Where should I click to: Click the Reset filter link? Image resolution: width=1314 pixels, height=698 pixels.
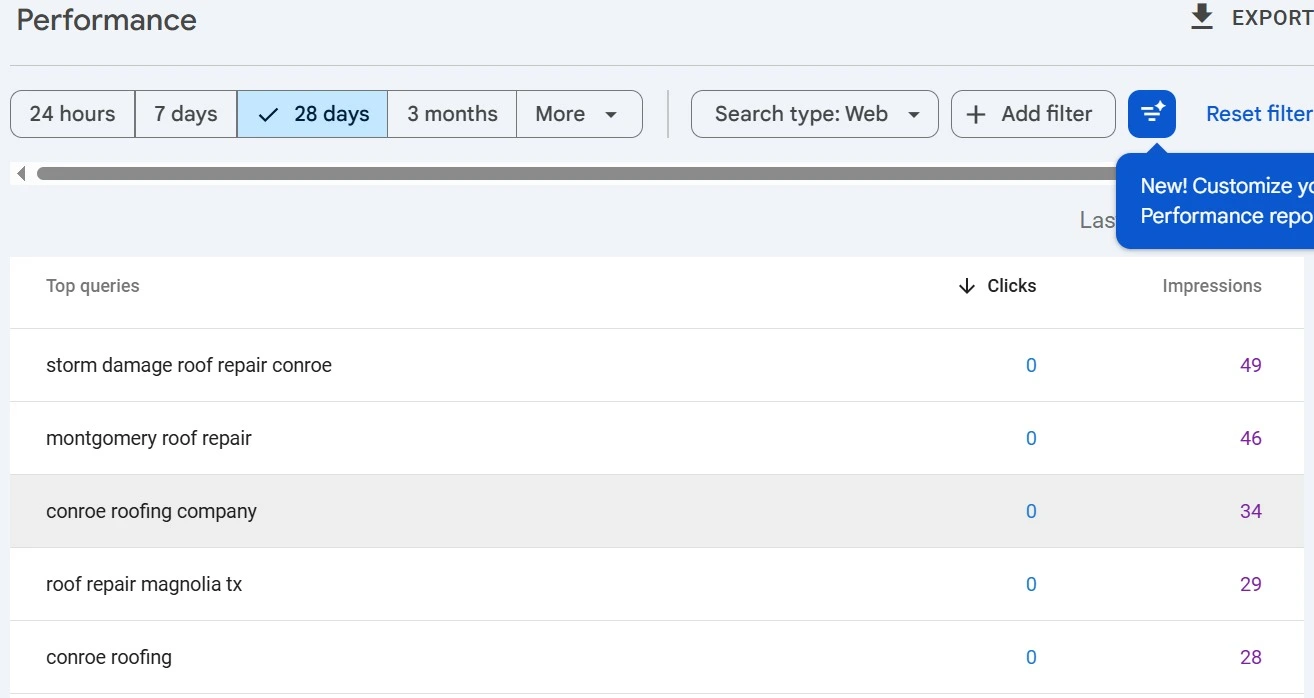1259,114
